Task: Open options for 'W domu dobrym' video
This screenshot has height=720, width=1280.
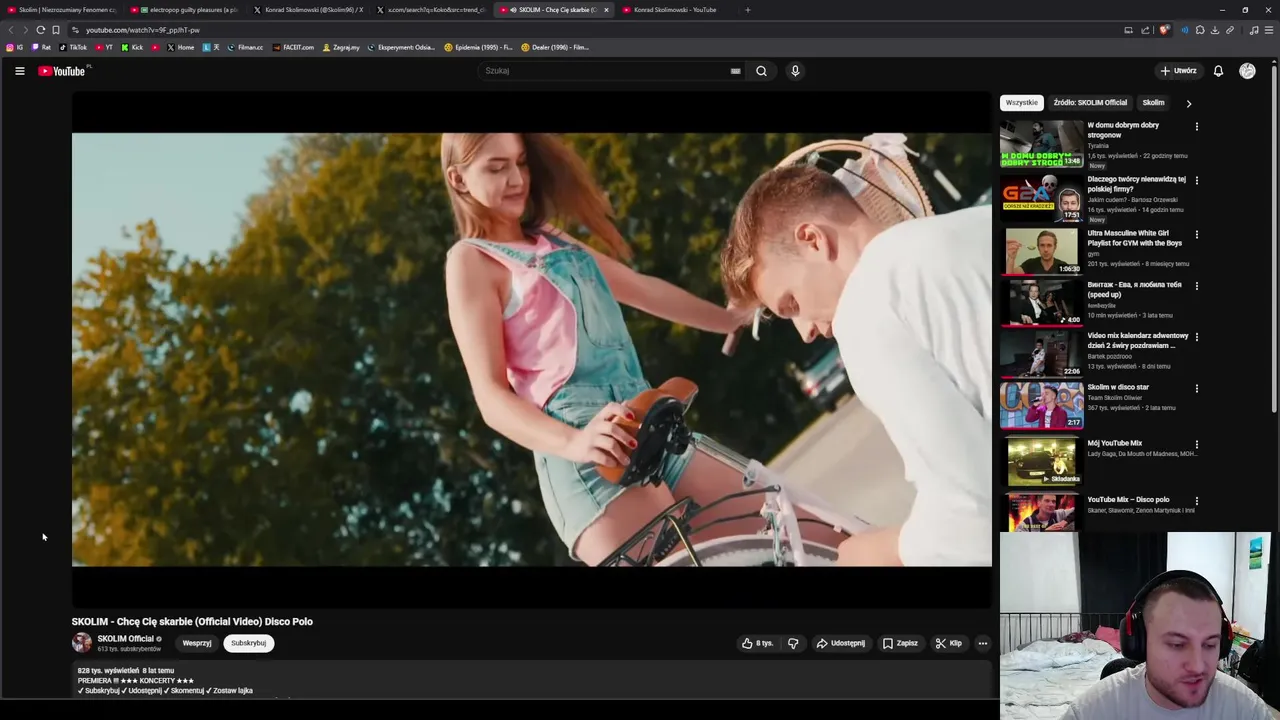Action: point(1196,127)
